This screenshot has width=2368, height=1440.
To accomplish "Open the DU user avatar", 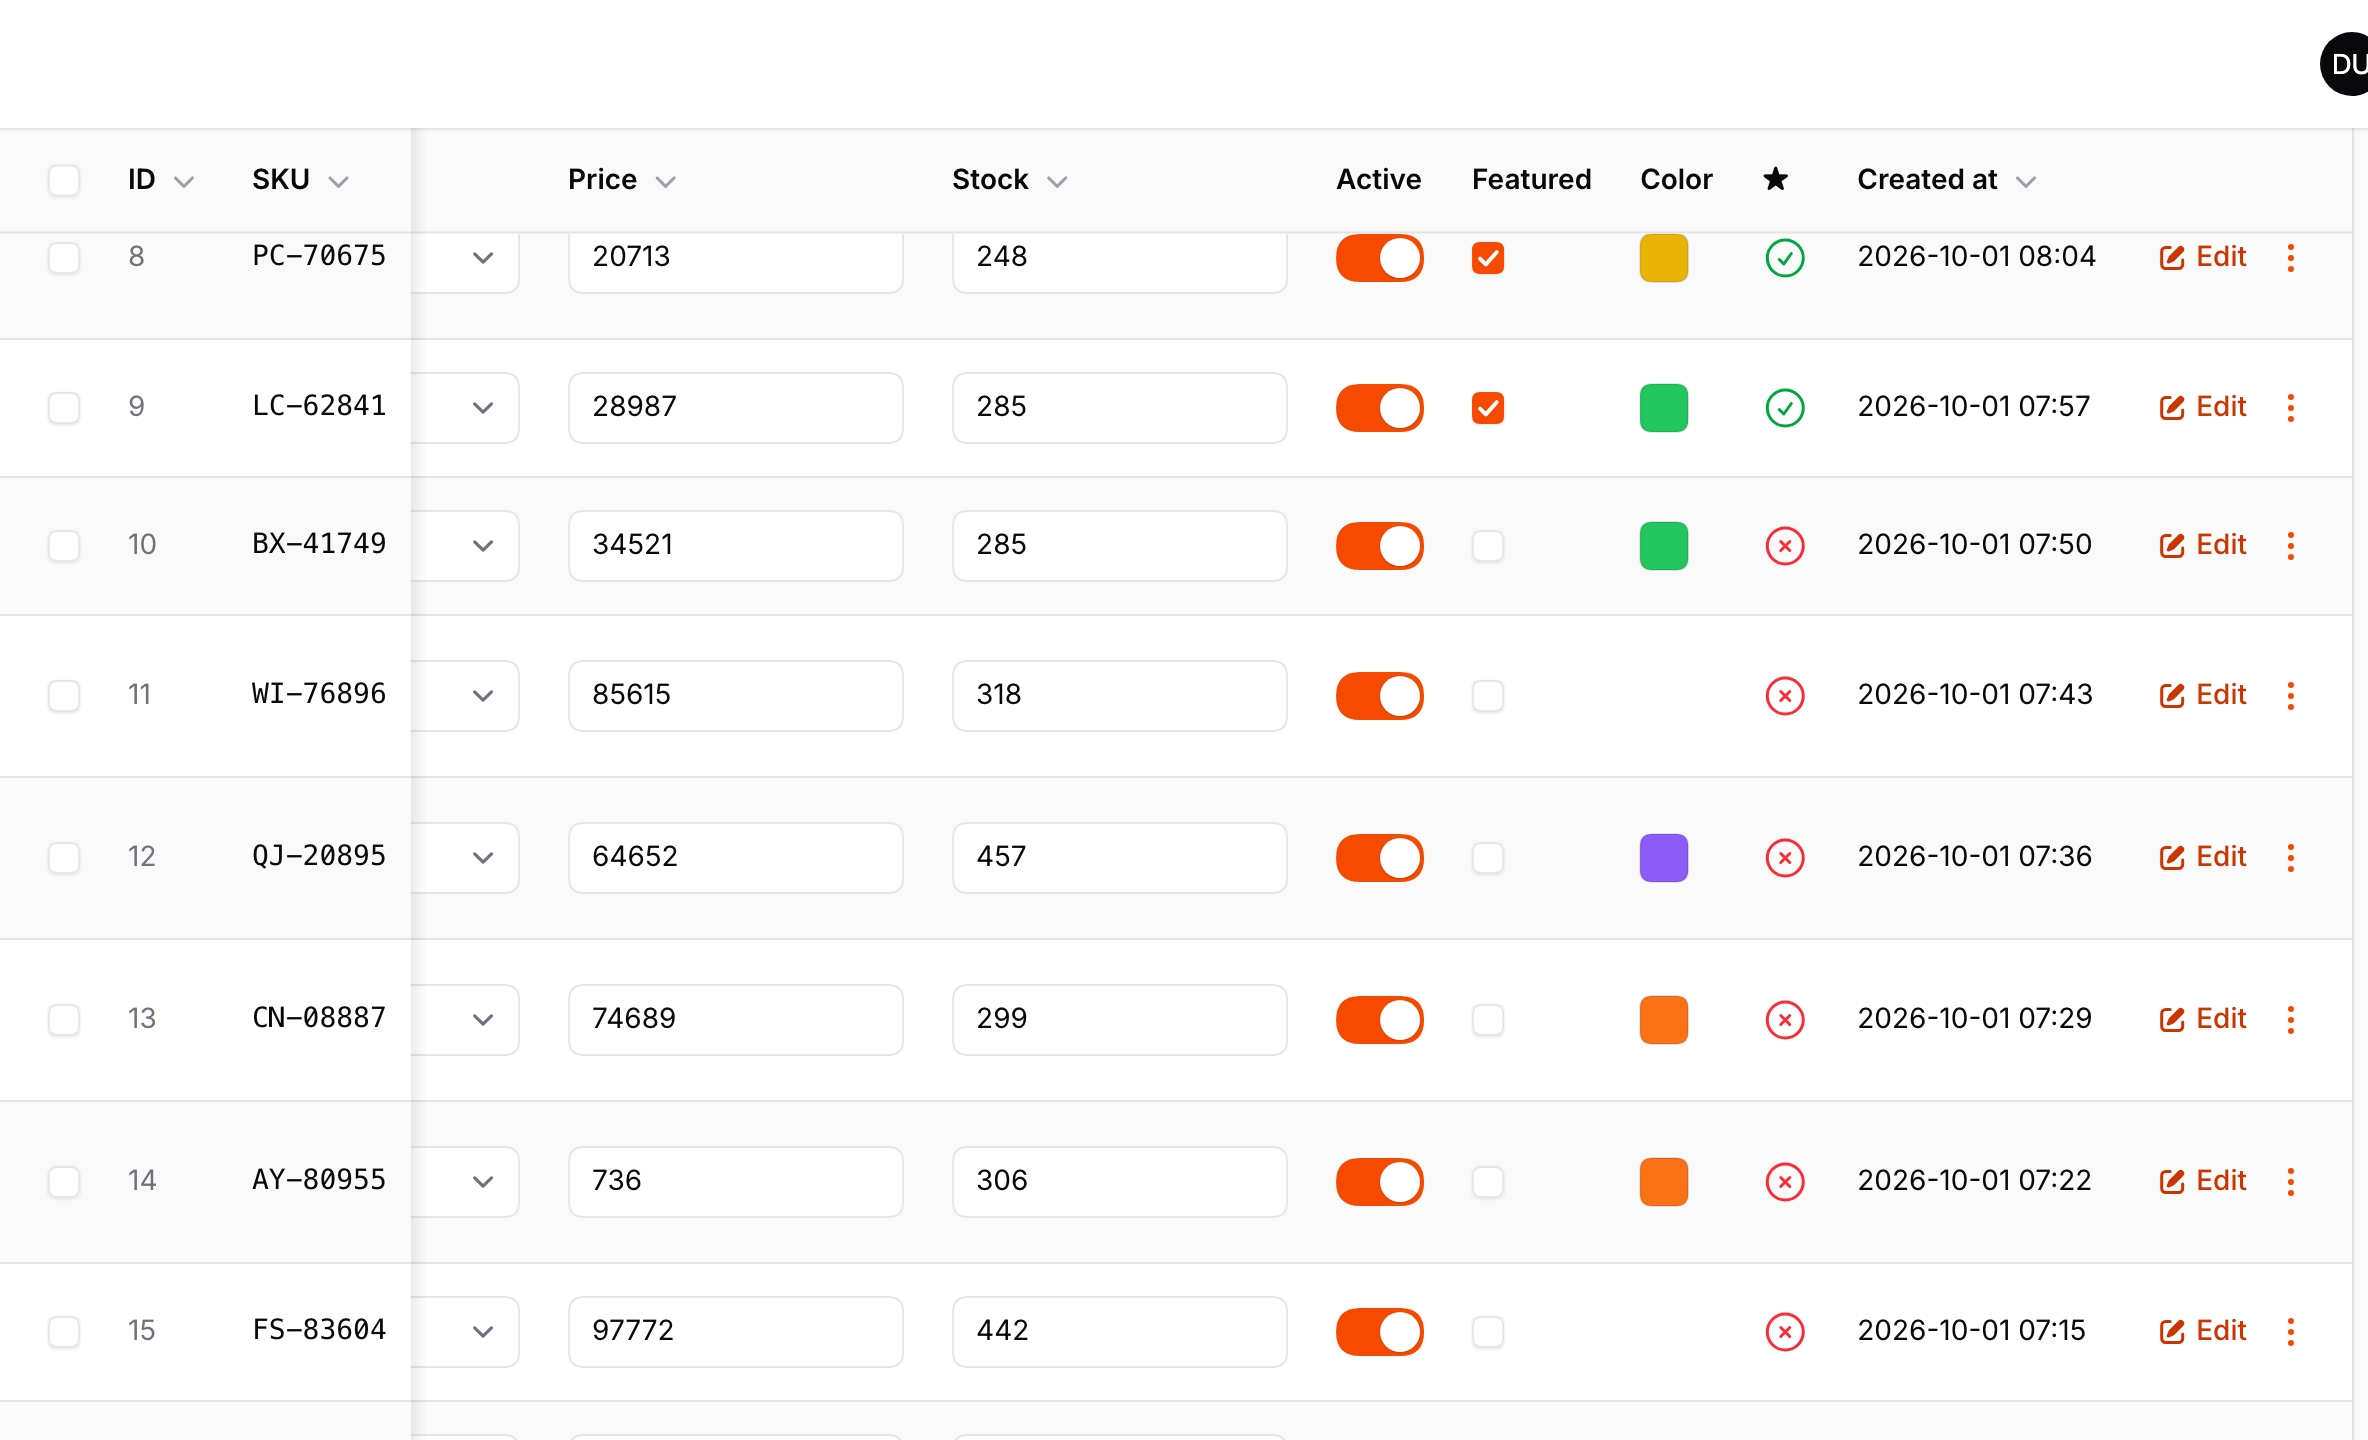I will click(x=2344, y=64).
